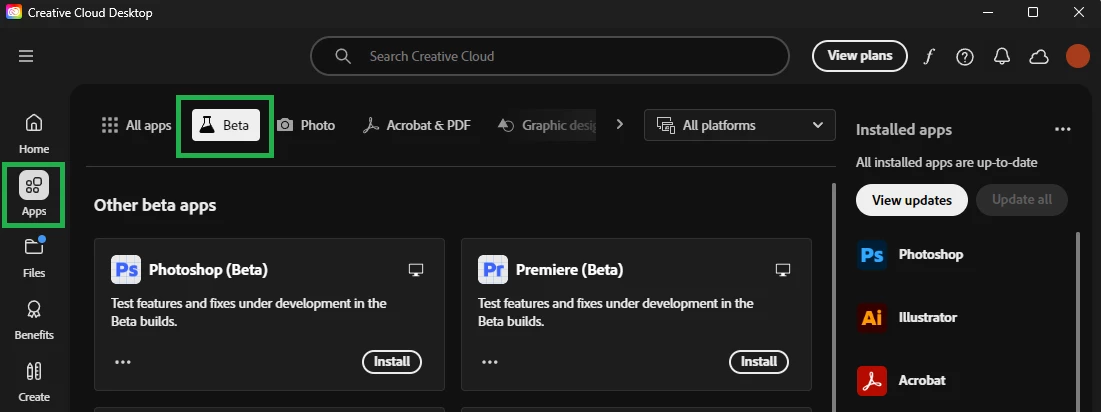Open the Apps sidebar section
Screen dimensions: 1101x412
point(34,194)
